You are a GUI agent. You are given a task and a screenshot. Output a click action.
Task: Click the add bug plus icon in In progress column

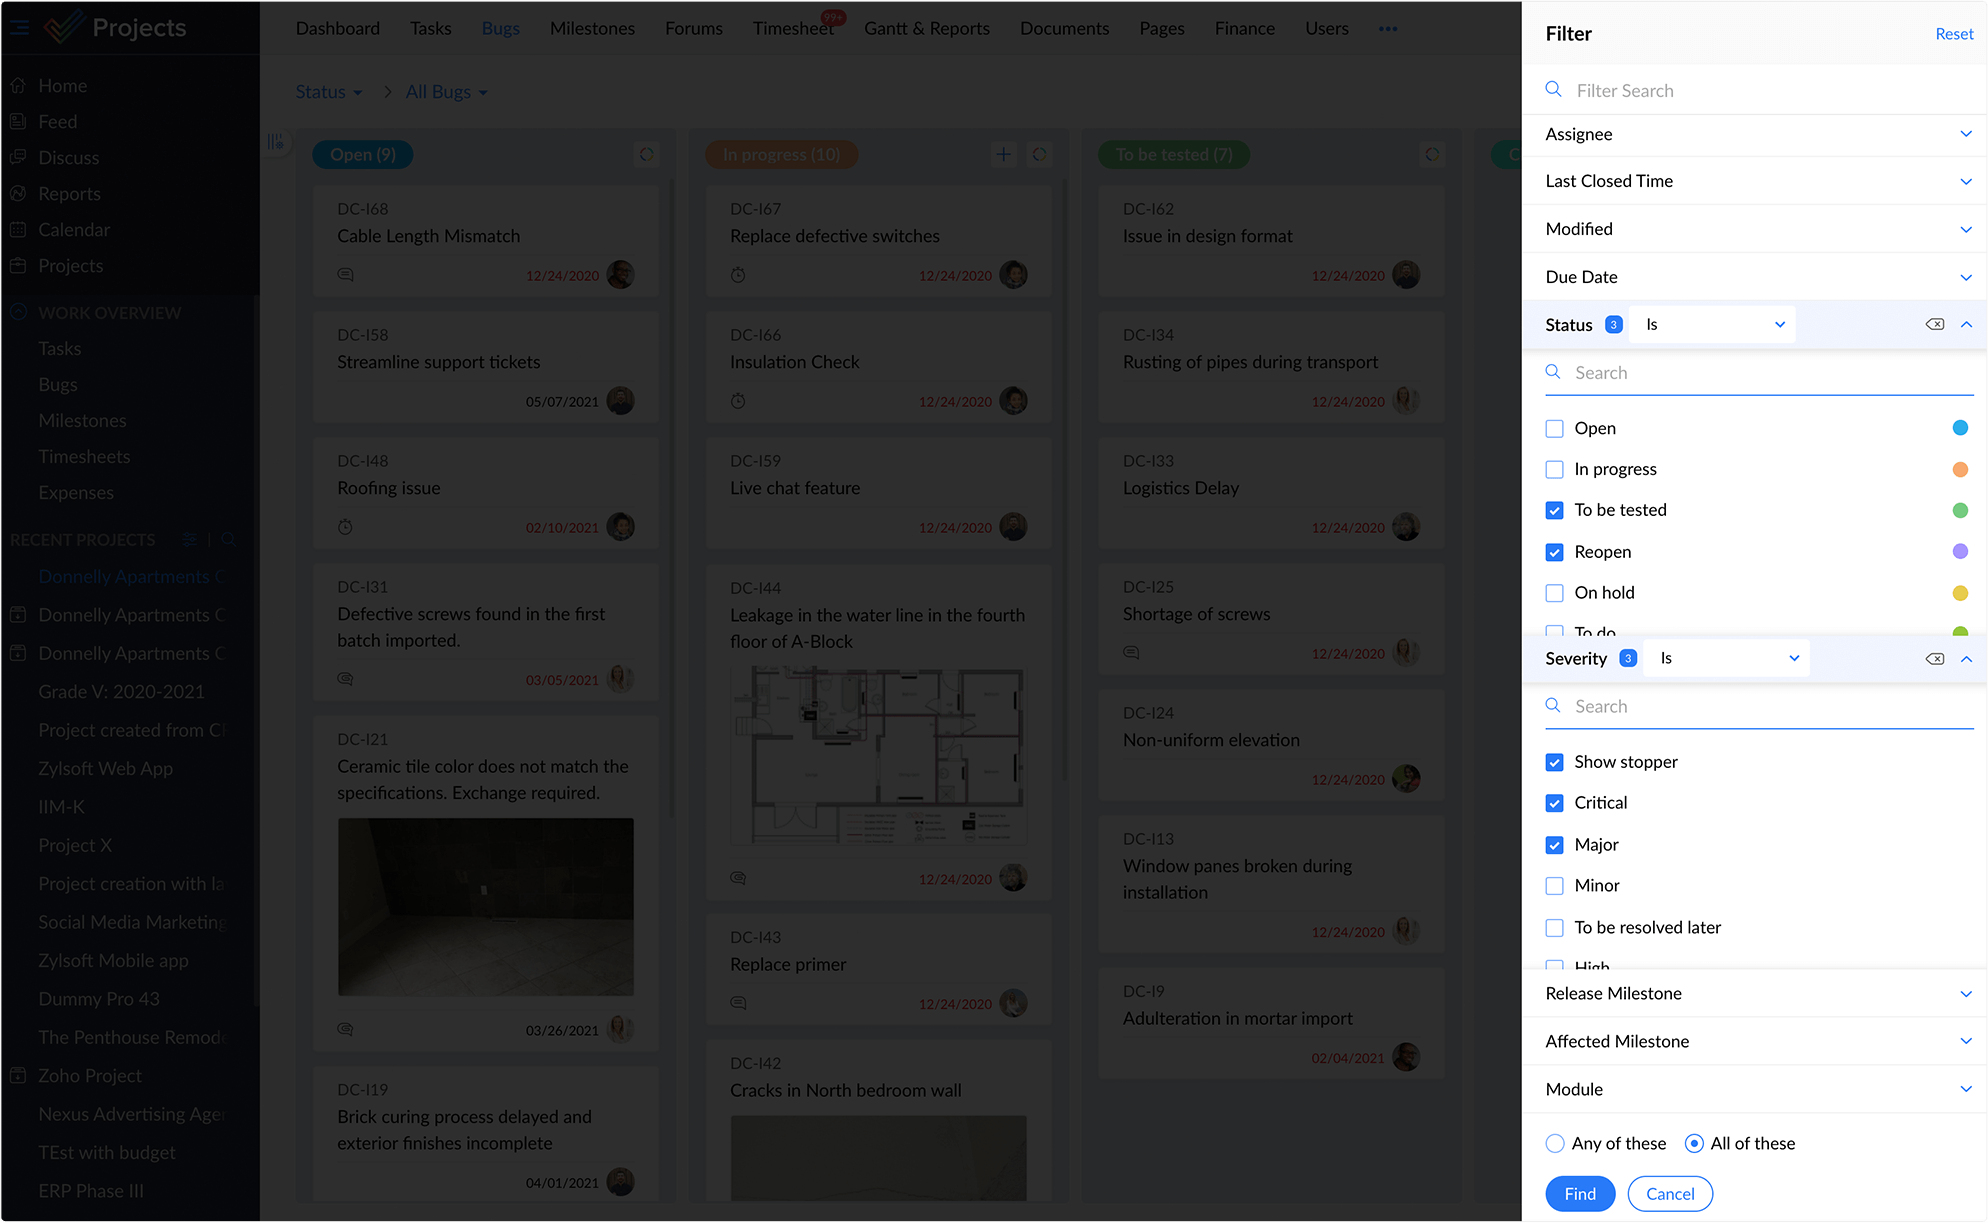point(1004,154)
